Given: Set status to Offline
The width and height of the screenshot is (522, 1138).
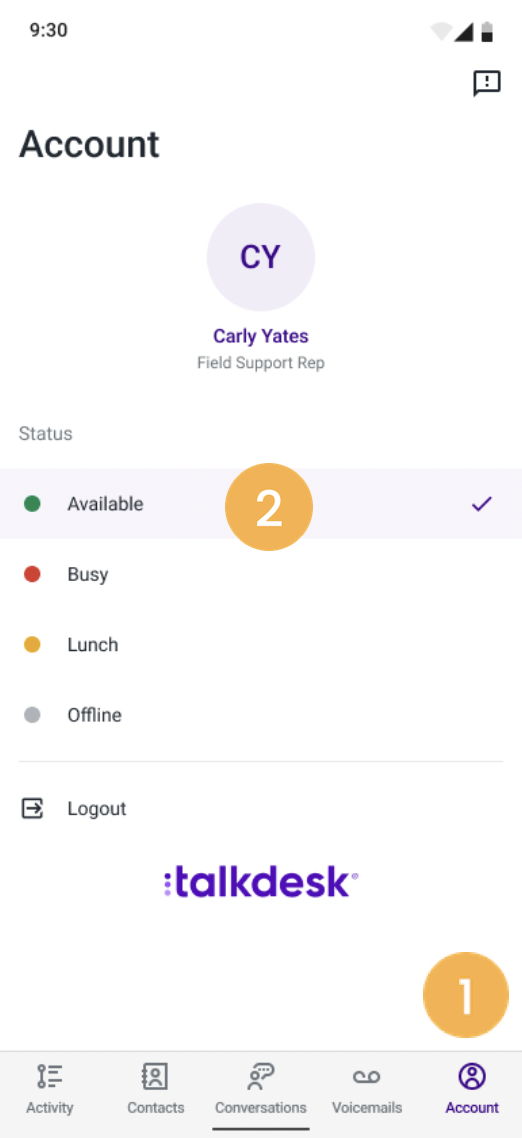Looking at the screenshot, I should (261, 715).
